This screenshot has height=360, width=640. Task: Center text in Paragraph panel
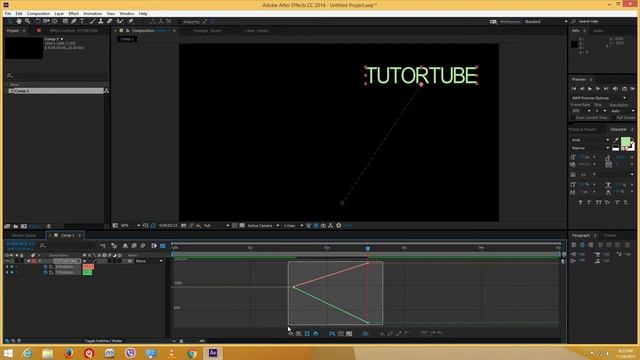[x=582, y=245]
